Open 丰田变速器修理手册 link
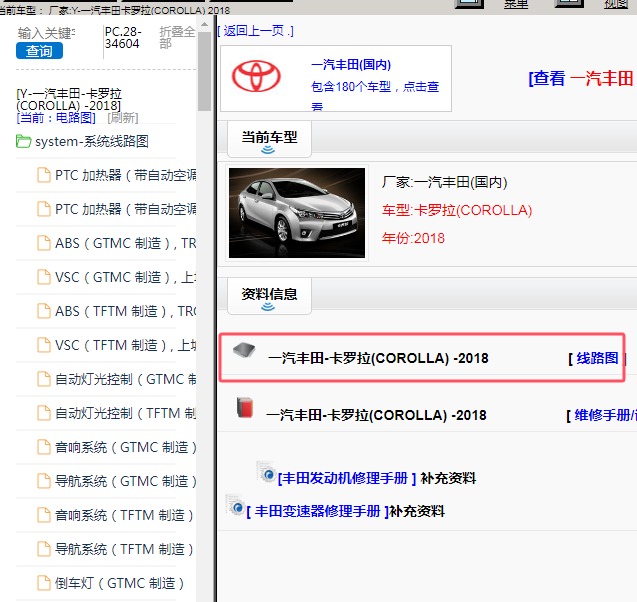The width and height of the screenshot is (637, 602). coord(317,511)
